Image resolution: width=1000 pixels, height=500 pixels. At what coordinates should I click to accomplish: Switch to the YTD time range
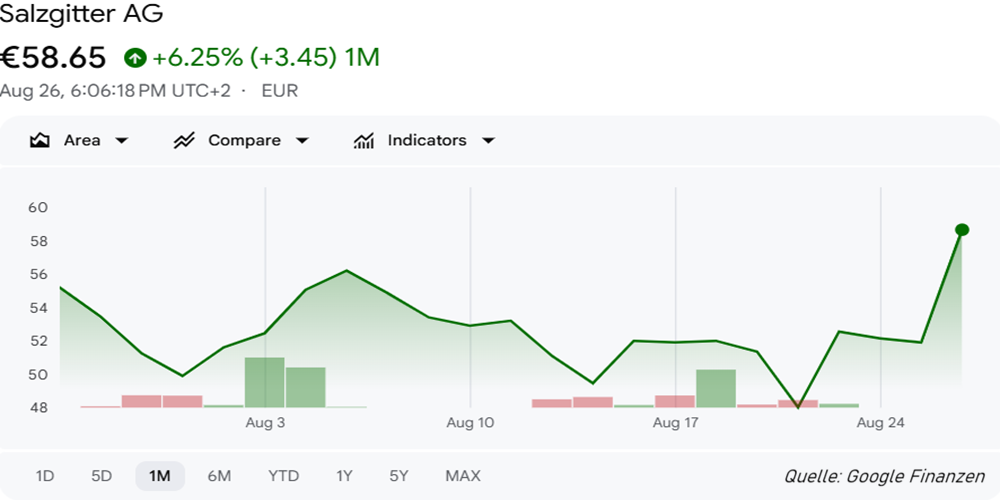(x=283, y=476)
